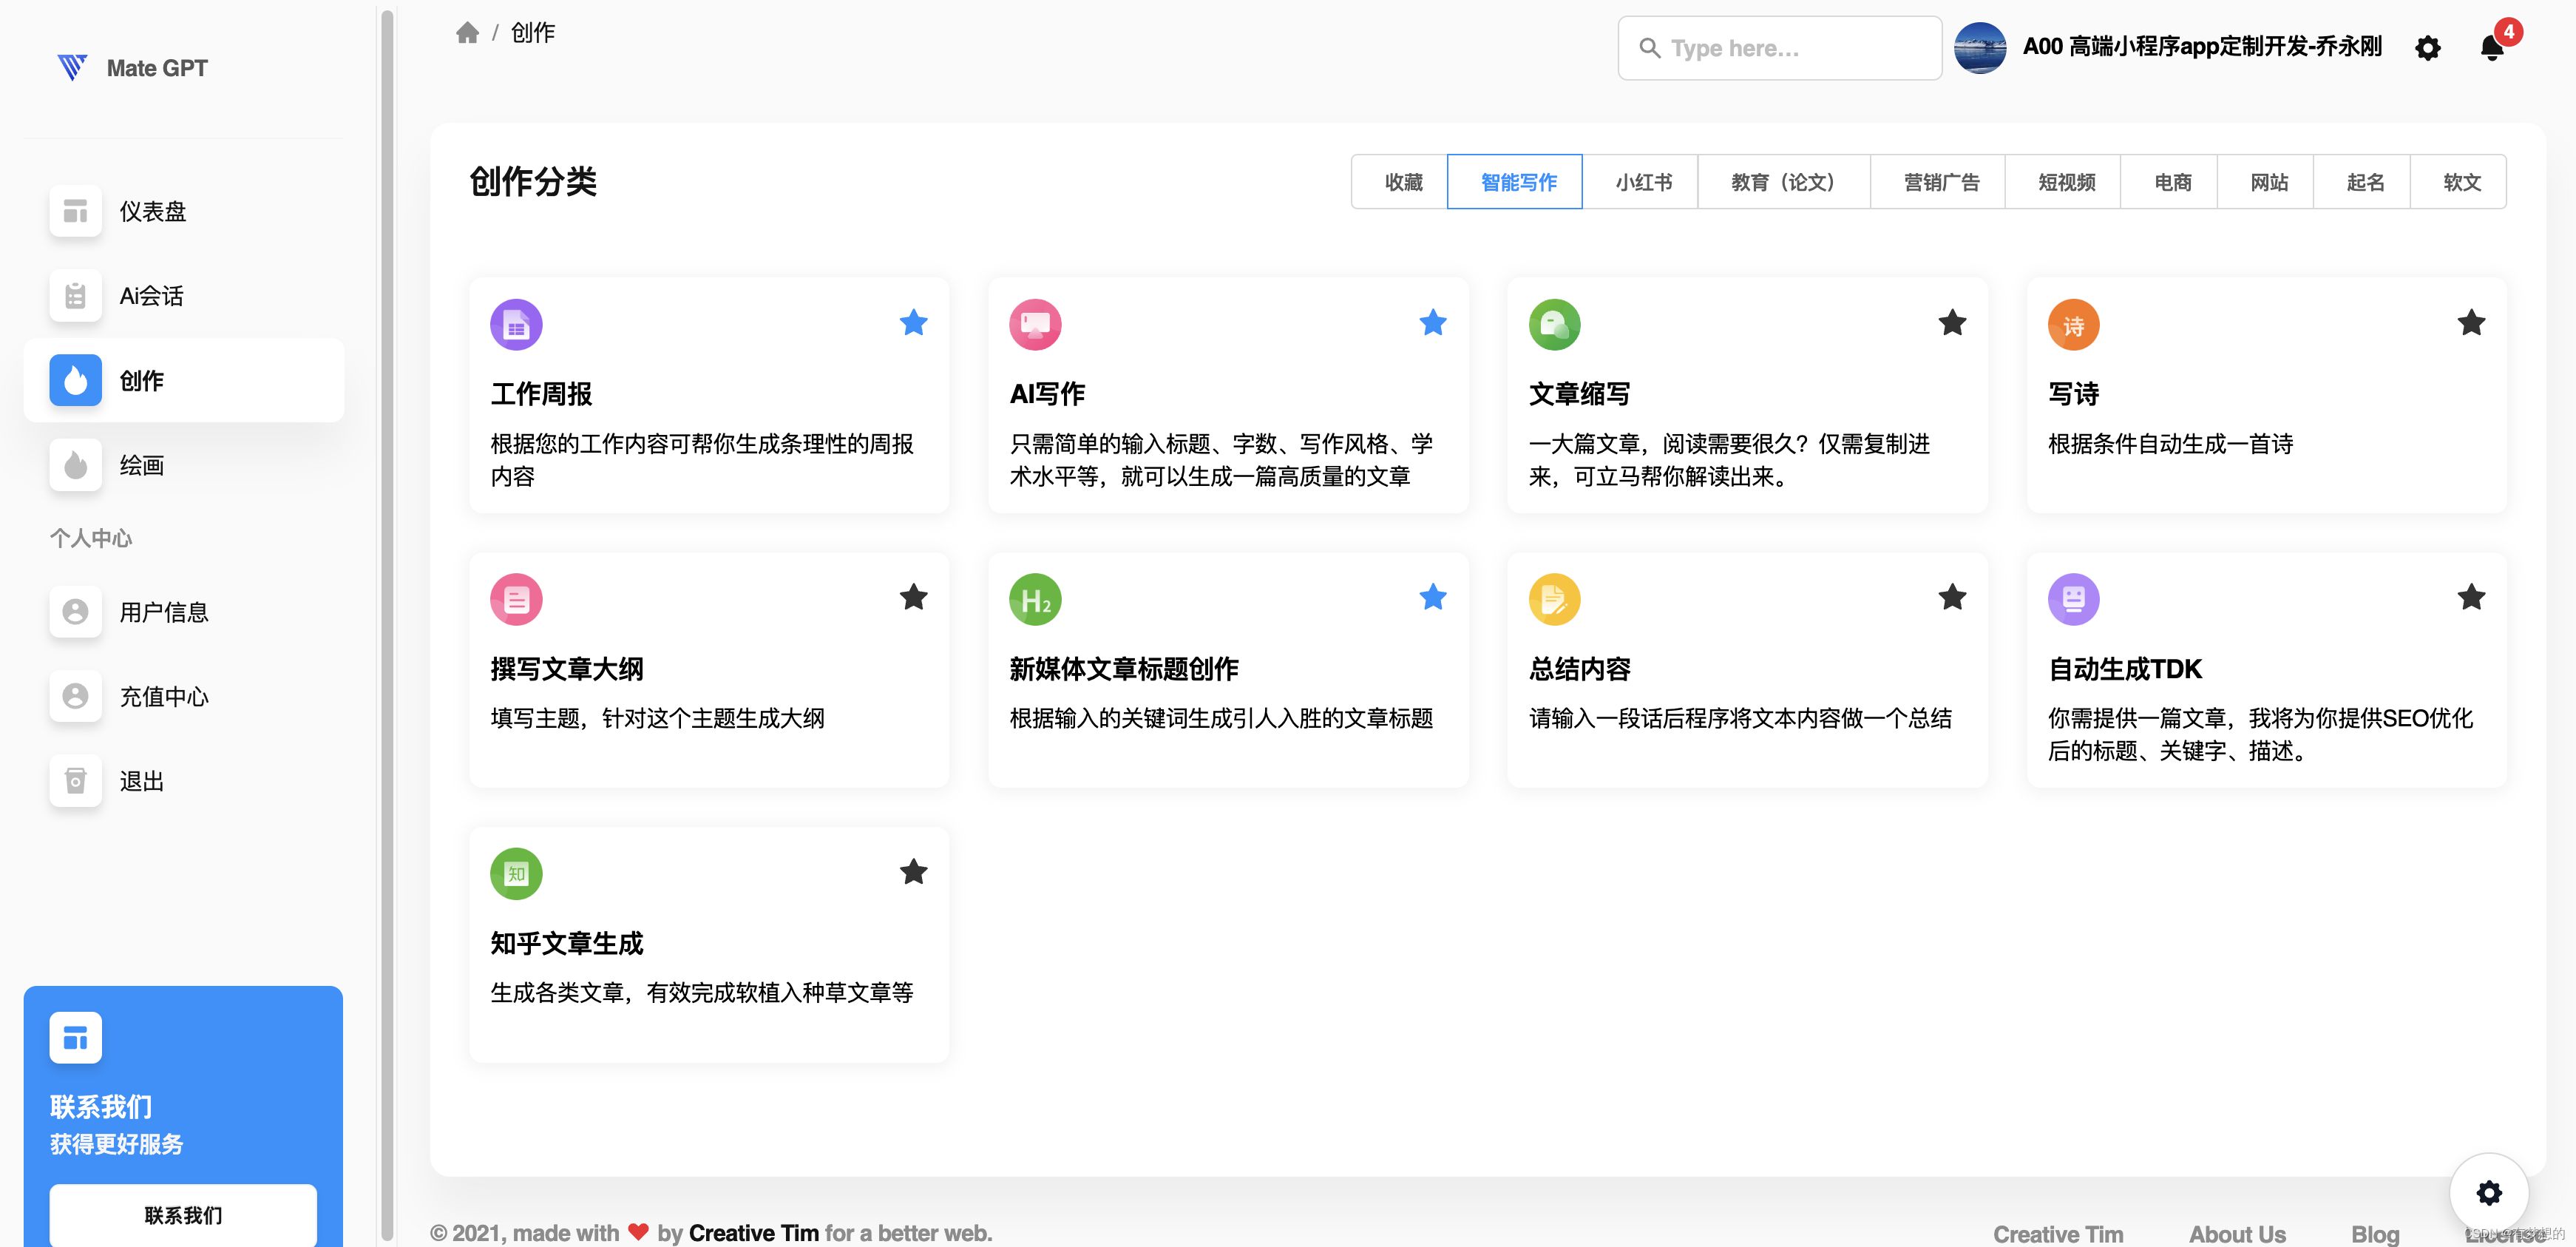Open the 软文 tab
Screen dimensions: 2576x1247
pyautogui.click(x=2458, y=182)
